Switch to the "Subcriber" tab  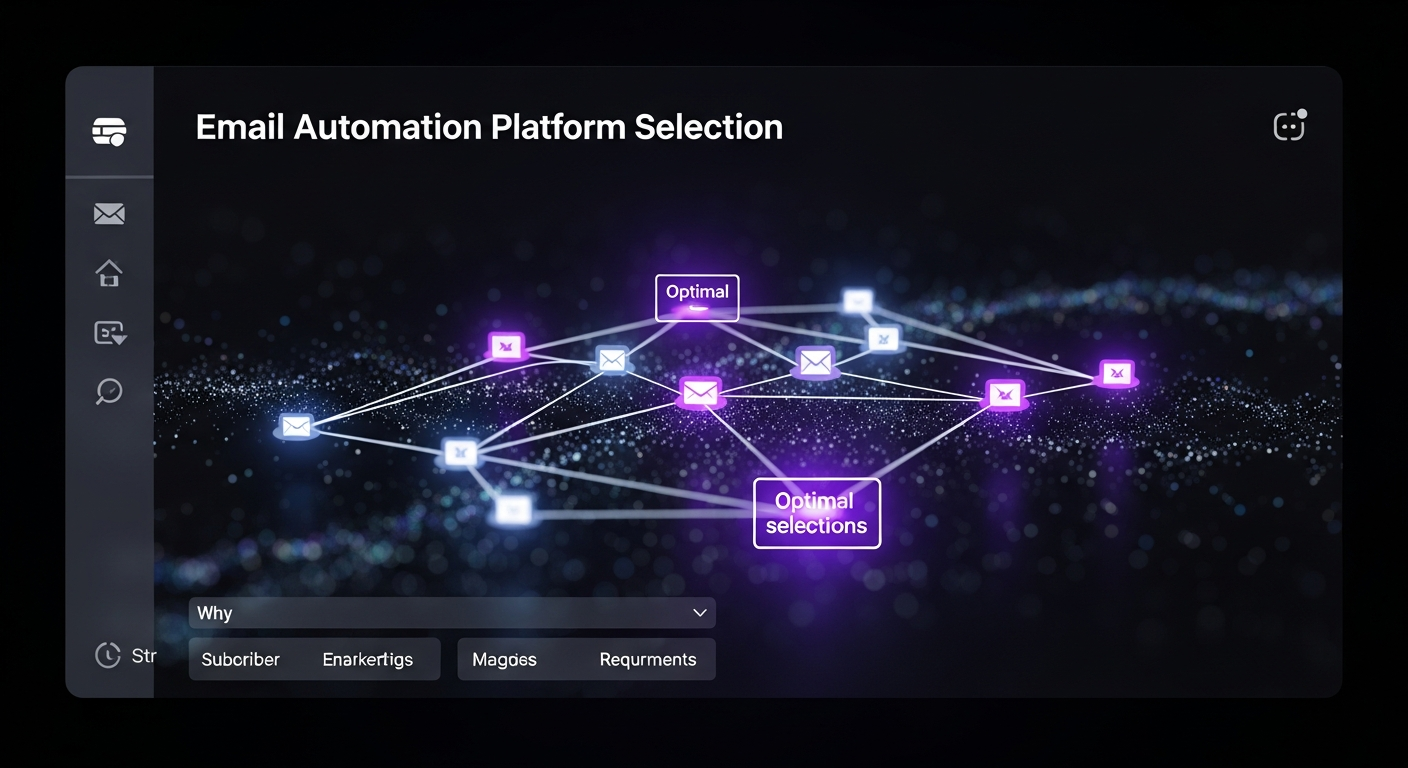(241, 660)
